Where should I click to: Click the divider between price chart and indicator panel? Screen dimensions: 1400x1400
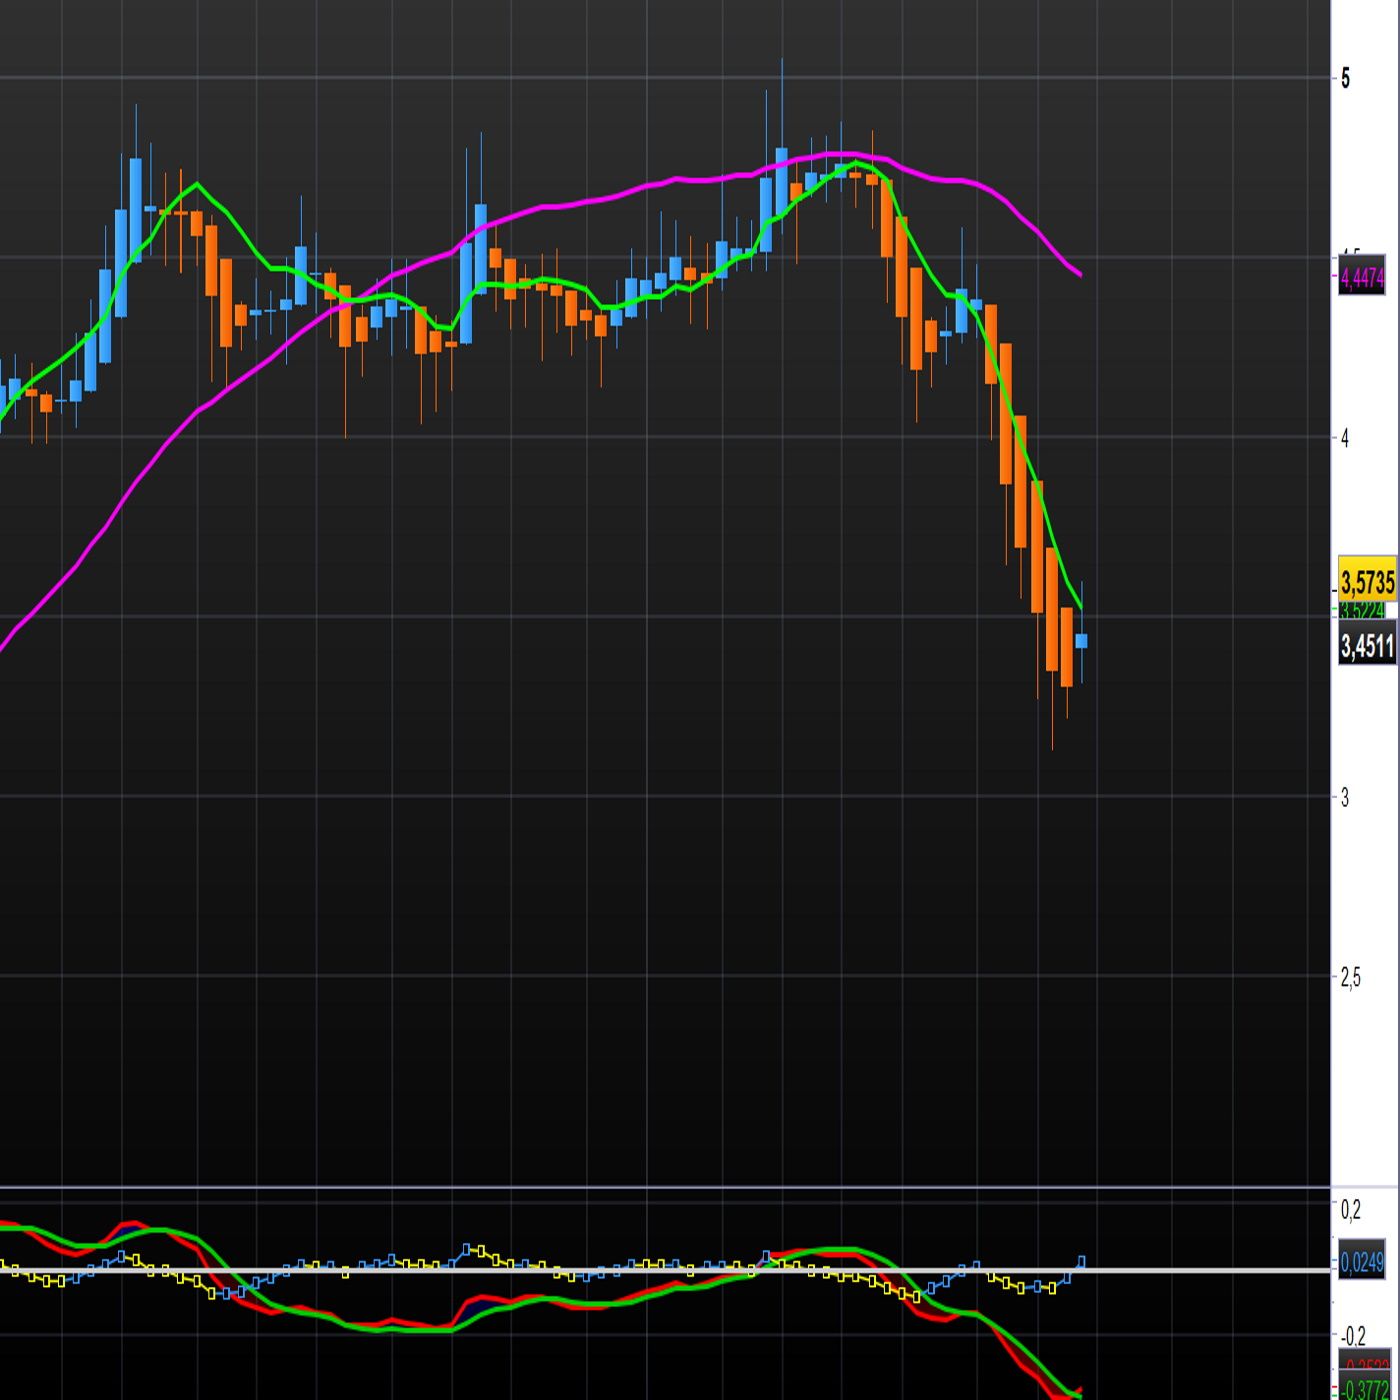[x=665, y=1187]
